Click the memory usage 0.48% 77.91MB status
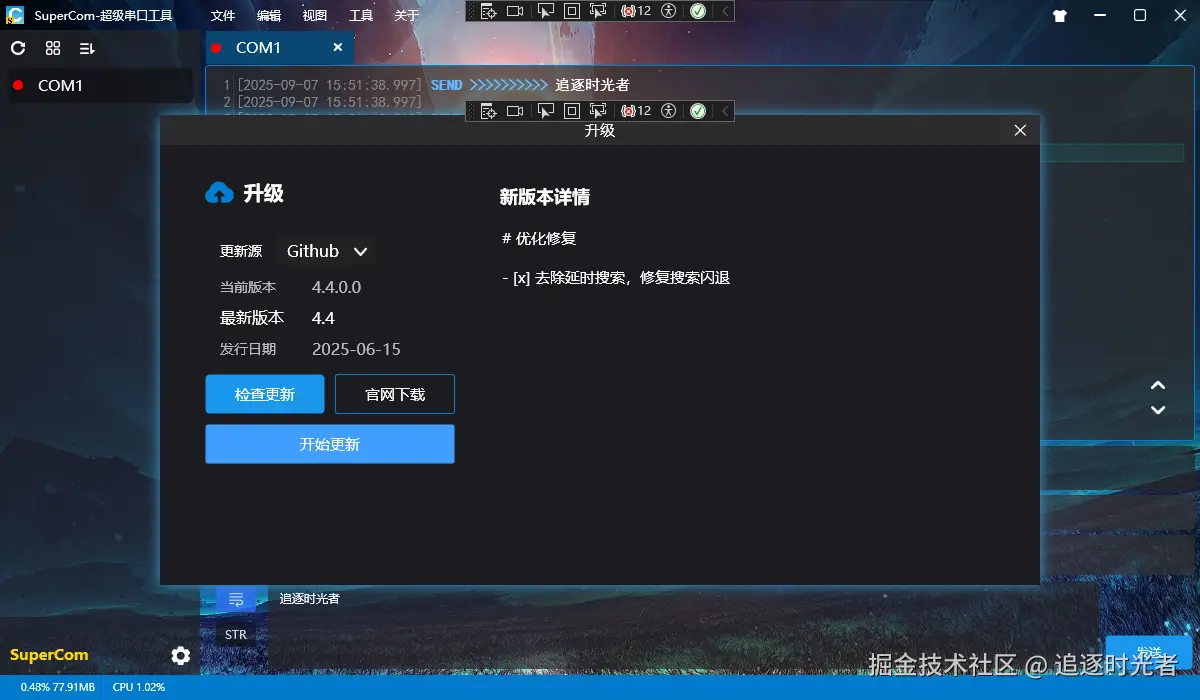Viewport: 1200px width, 700px height. [x=58, y=687]
